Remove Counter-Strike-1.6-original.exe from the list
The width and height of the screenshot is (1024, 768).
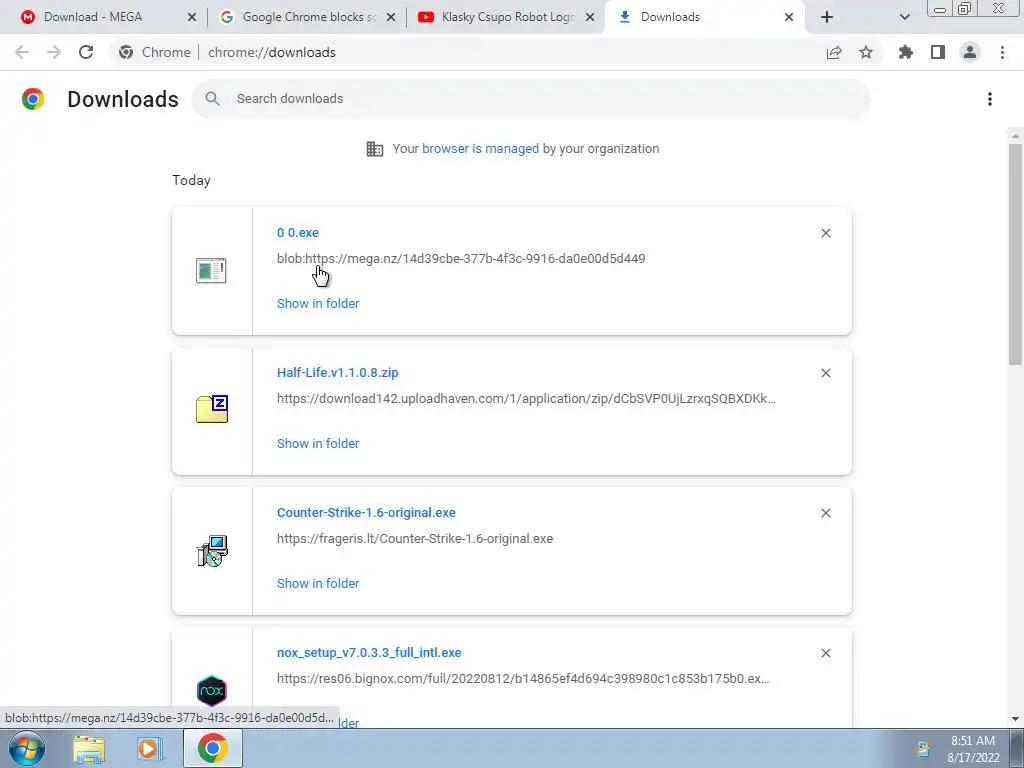pos(826,513)
